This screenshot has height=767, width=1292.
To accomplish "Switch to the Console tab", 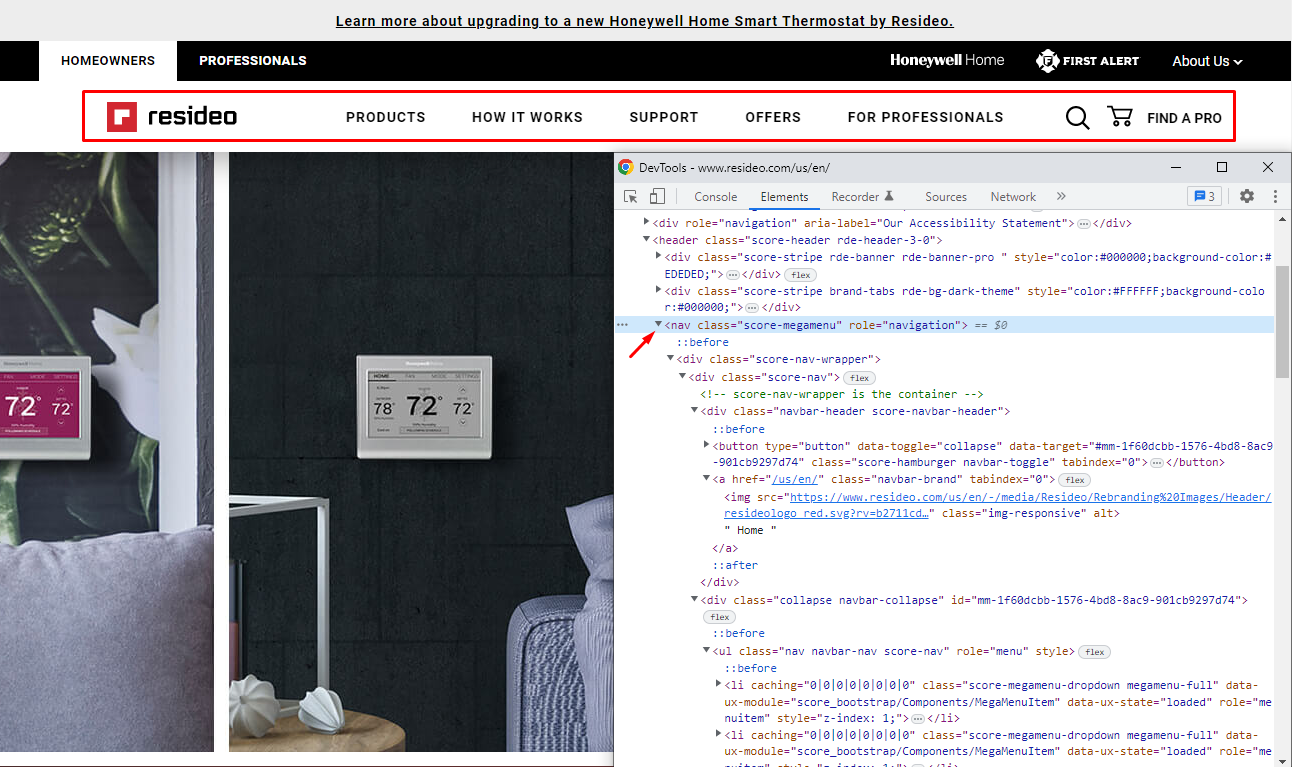I will point(716,197).
